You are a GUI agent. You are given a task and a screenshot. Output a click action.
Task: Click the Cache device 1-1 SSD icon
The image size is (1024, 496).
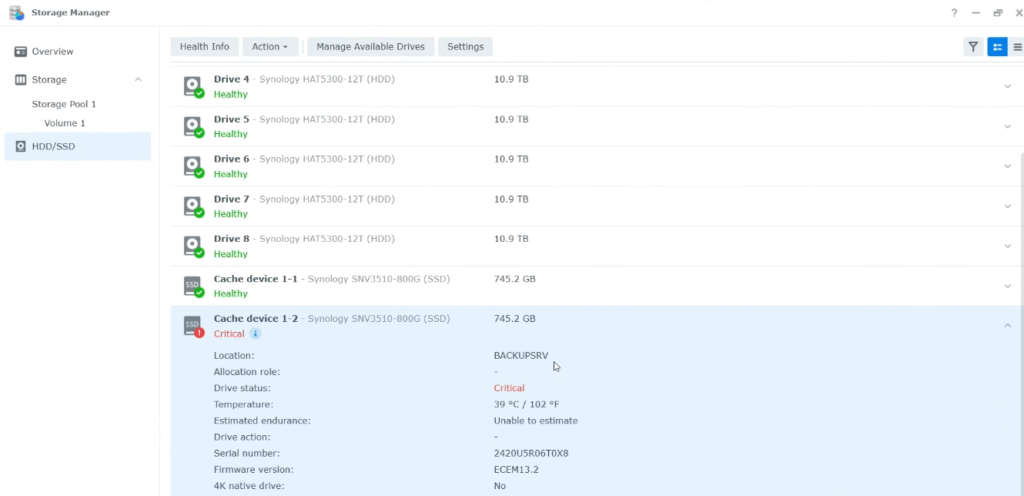193,286
